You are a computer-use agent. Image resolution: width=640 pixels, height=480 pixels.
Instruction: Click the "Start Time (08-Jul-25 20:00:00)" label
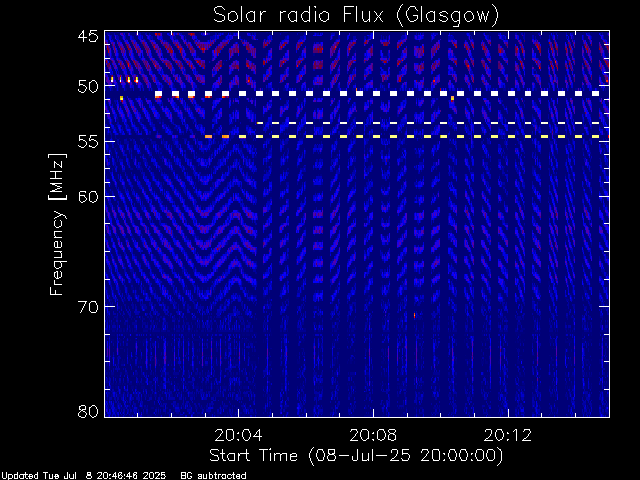(x=356, y=456)
